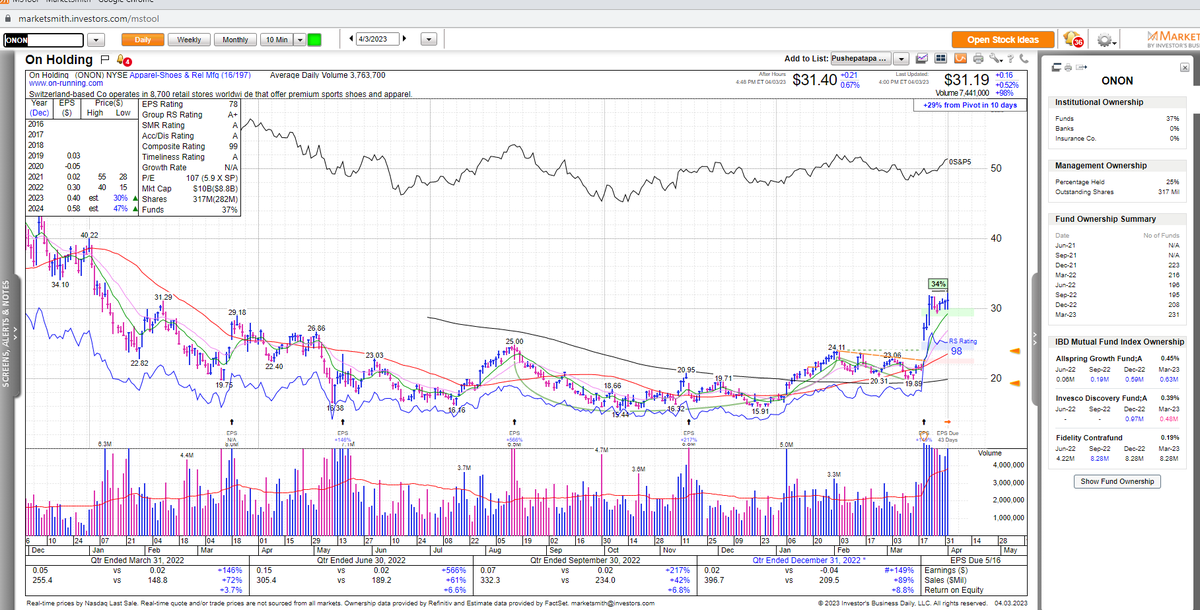
Task: Click the chart view icon
Action: click(x=922, y=59)
